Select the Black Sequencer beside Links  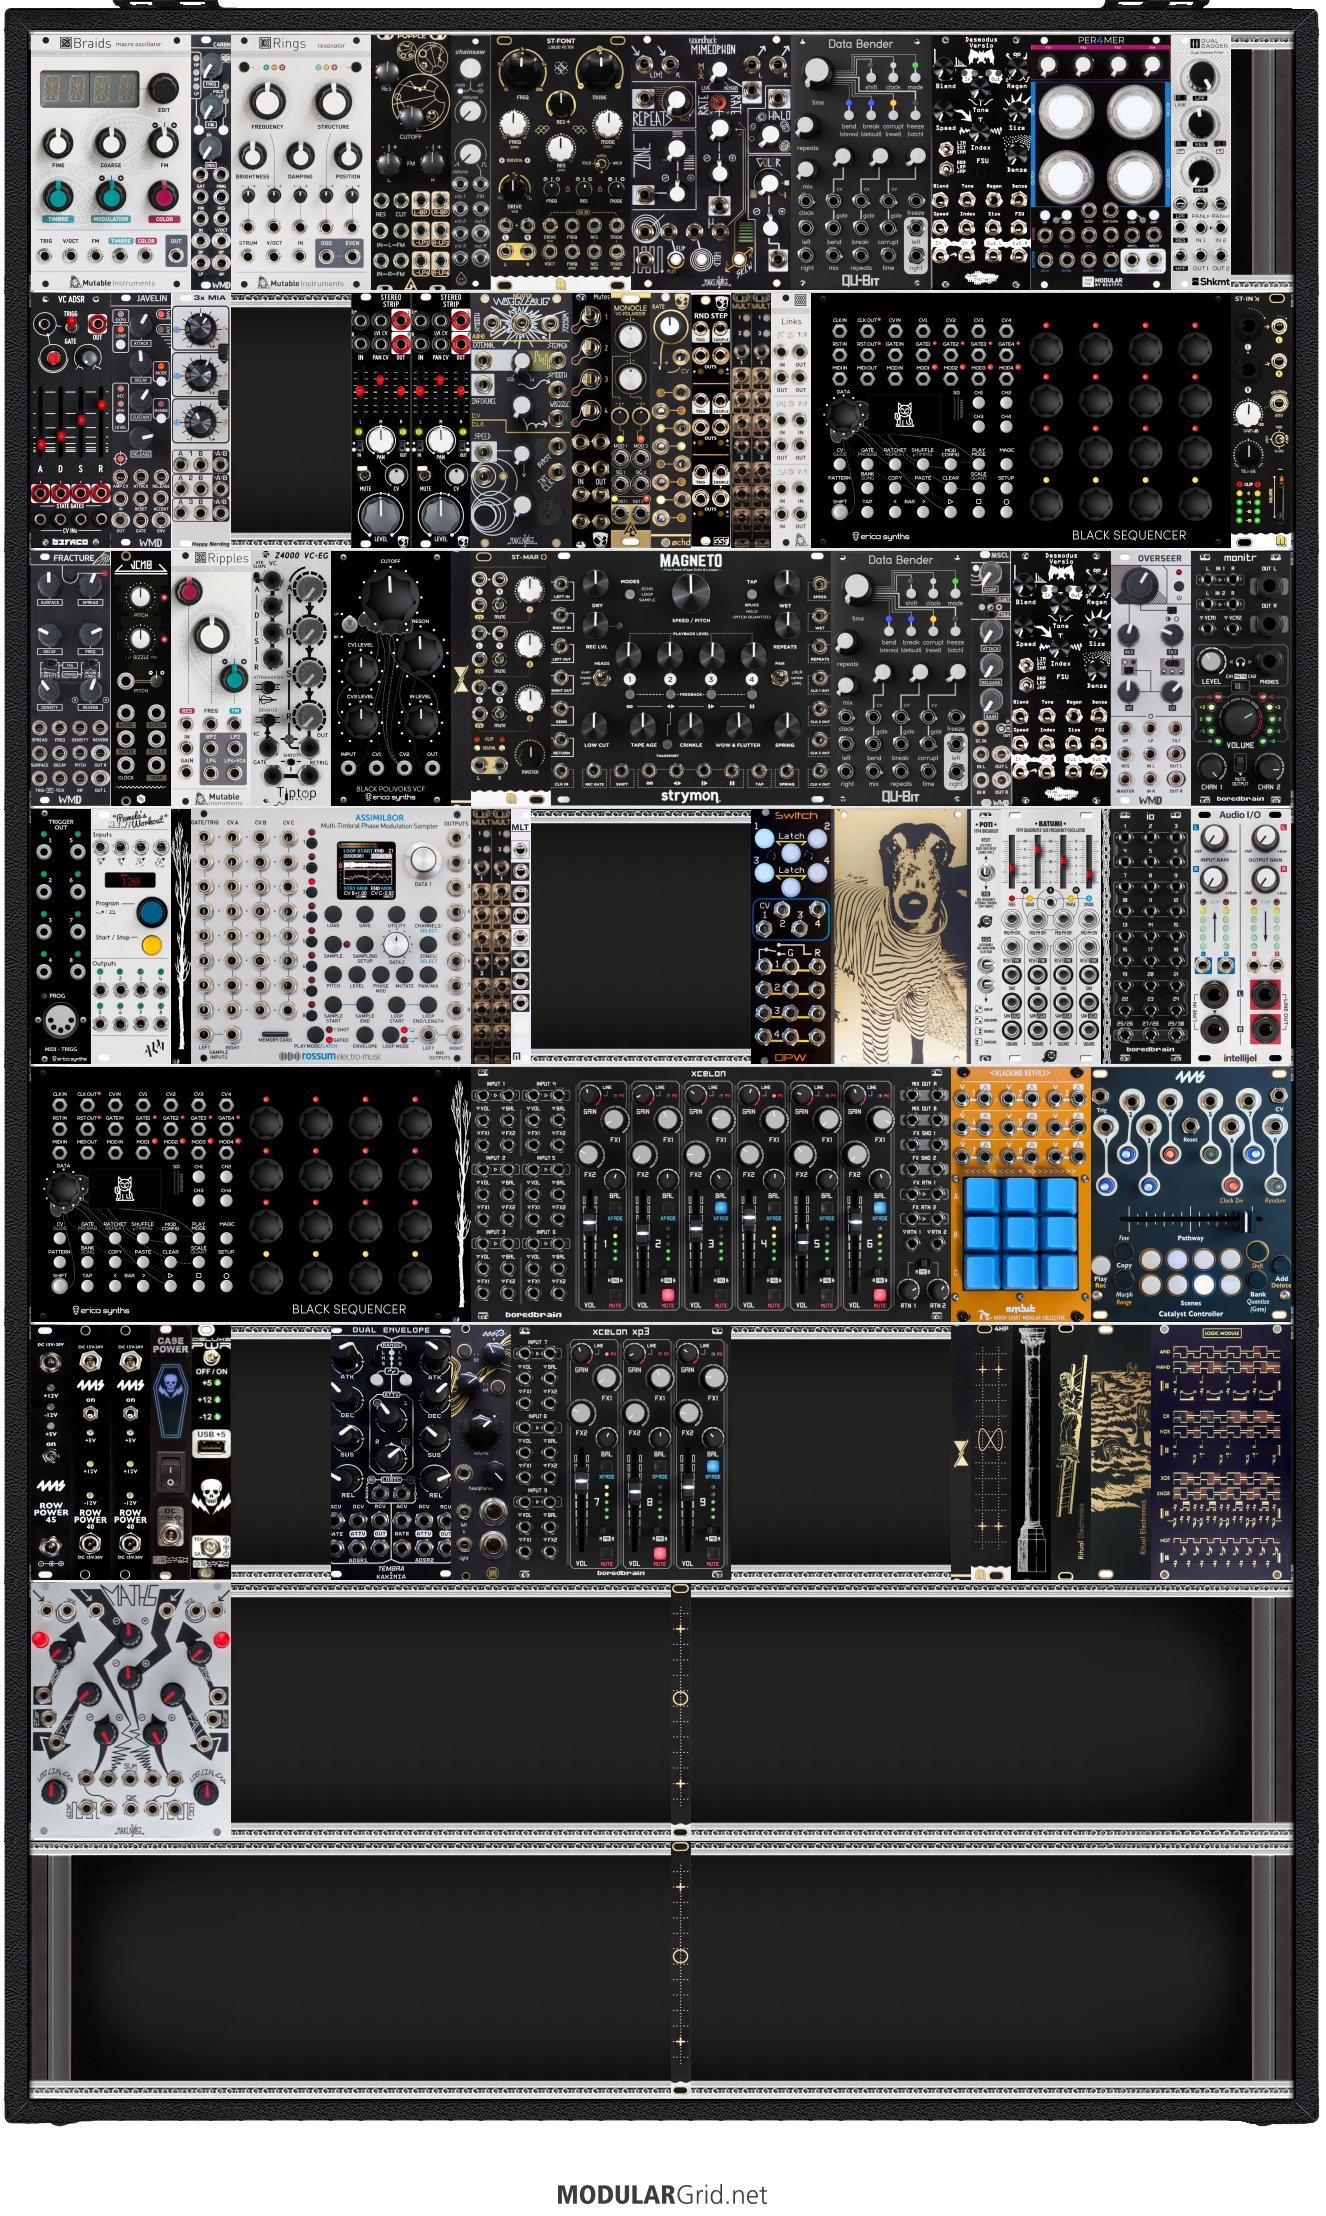(x=1021, y=420)
